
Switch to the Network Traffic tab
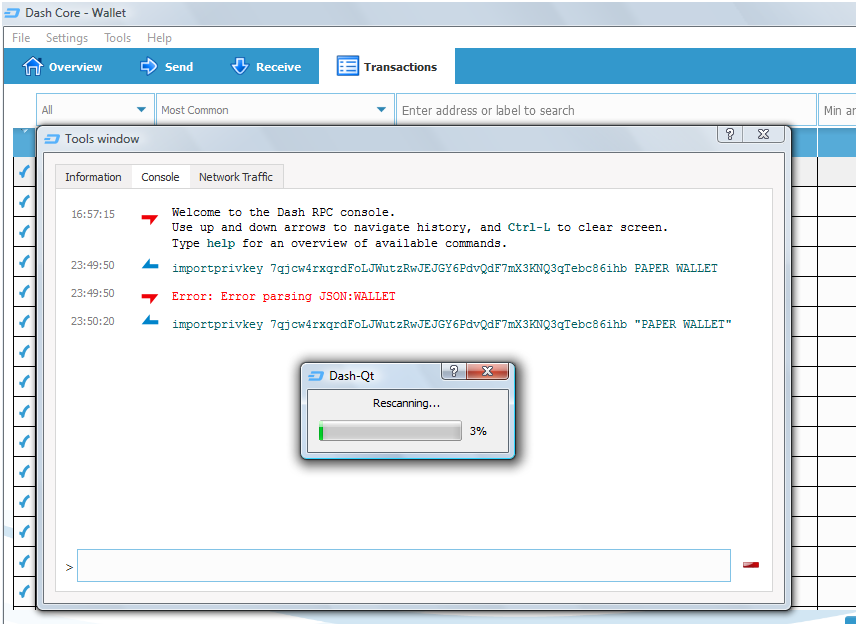coord(236,177)
